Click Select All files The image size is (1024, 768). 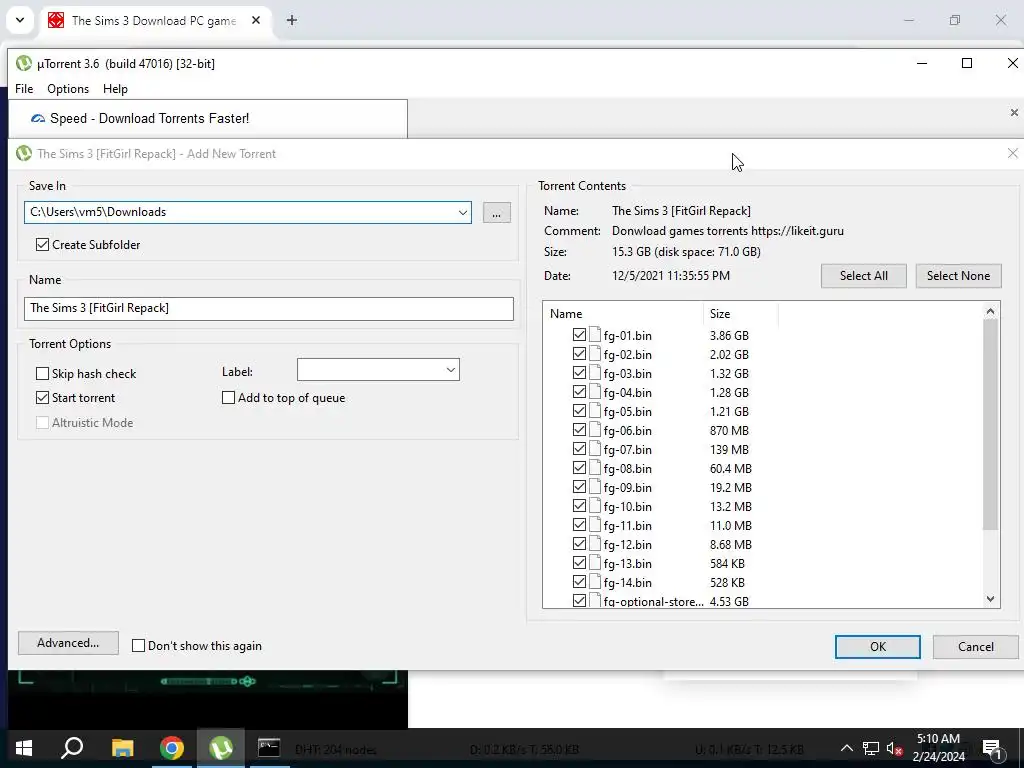(x=863, y=276)
